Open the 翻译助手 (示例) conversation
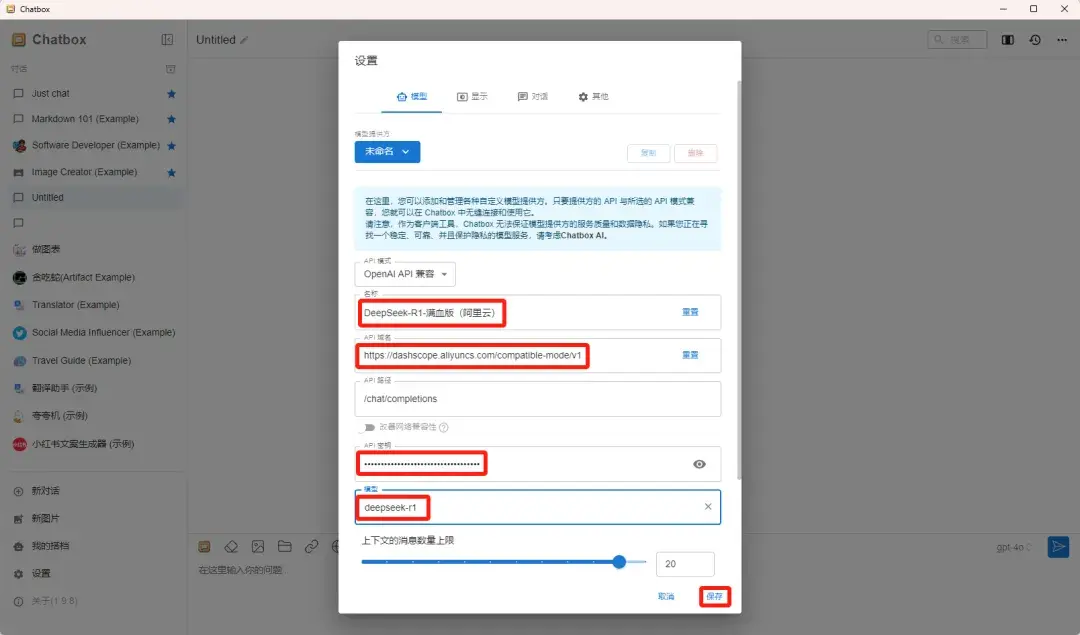 [x=93, y=388]
